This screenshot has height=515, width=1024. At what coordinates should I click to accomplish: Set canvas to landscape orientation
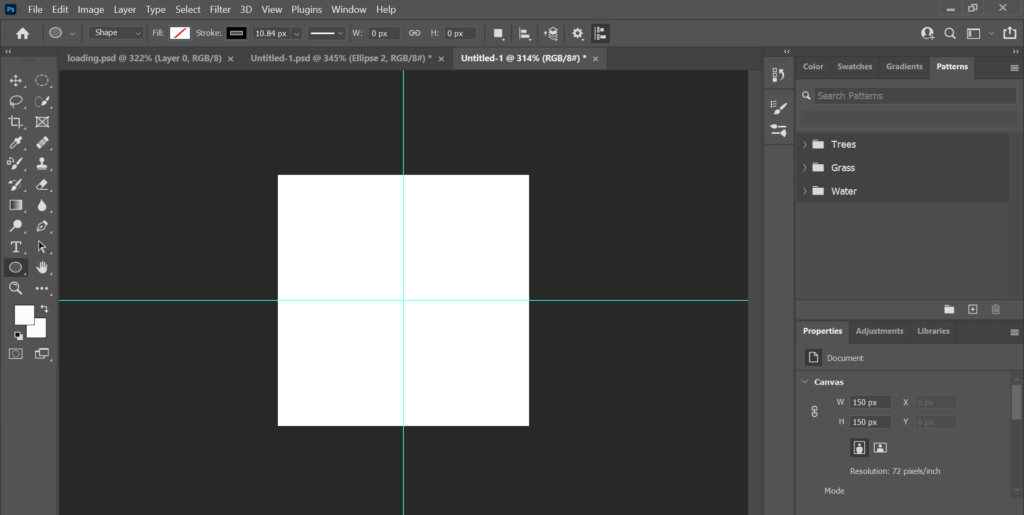(x=880, y=448)
